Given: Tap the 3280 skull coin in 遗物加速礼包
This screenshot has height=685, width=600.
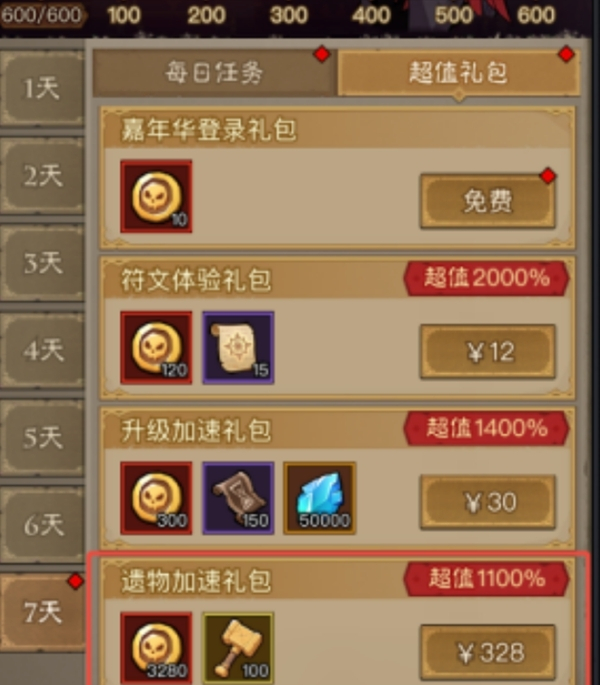Looking at the screenshot, I should coord(156,648).
